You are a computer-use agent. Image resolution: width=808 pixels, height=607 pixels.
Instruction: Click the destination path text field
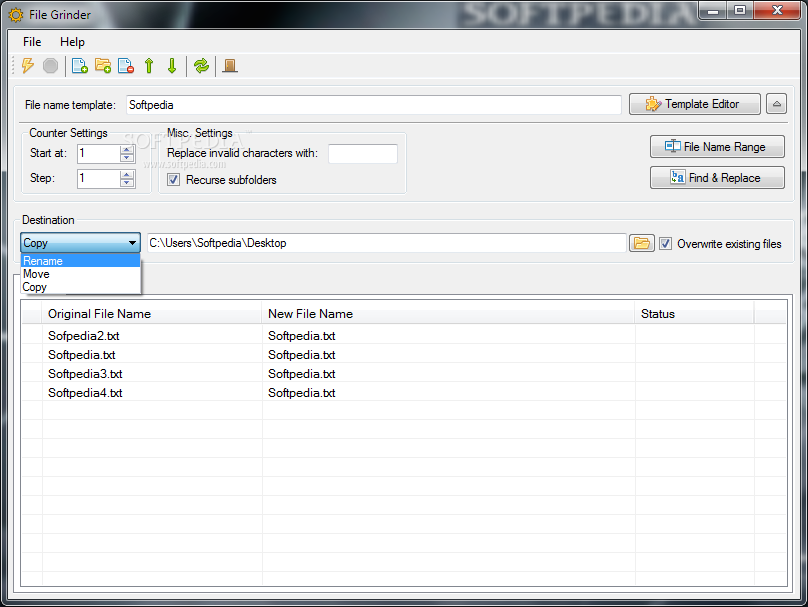(x=386, y=243)
